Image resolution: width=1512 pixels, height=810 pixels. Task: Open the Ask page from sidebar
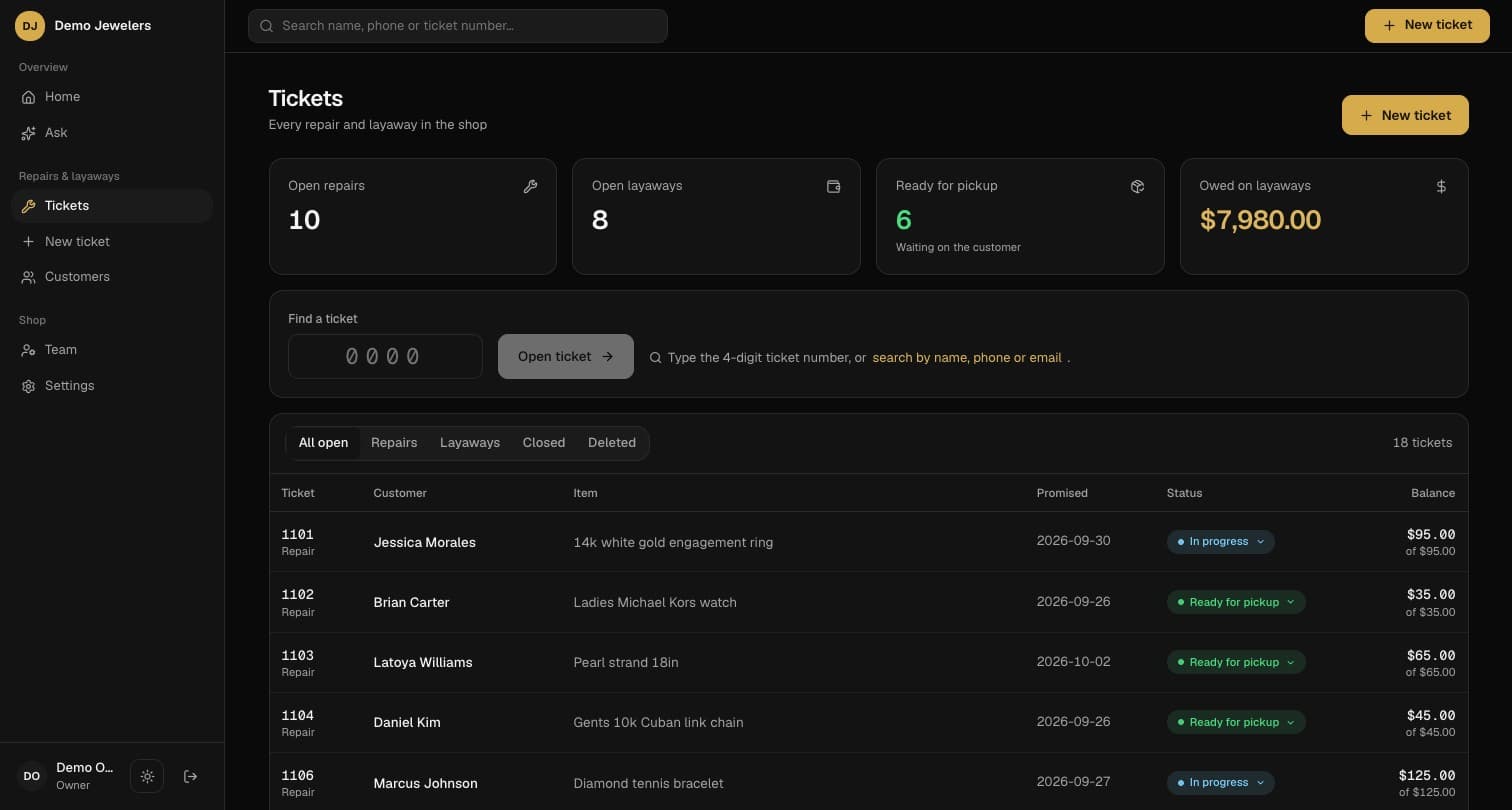pos(112,133)
